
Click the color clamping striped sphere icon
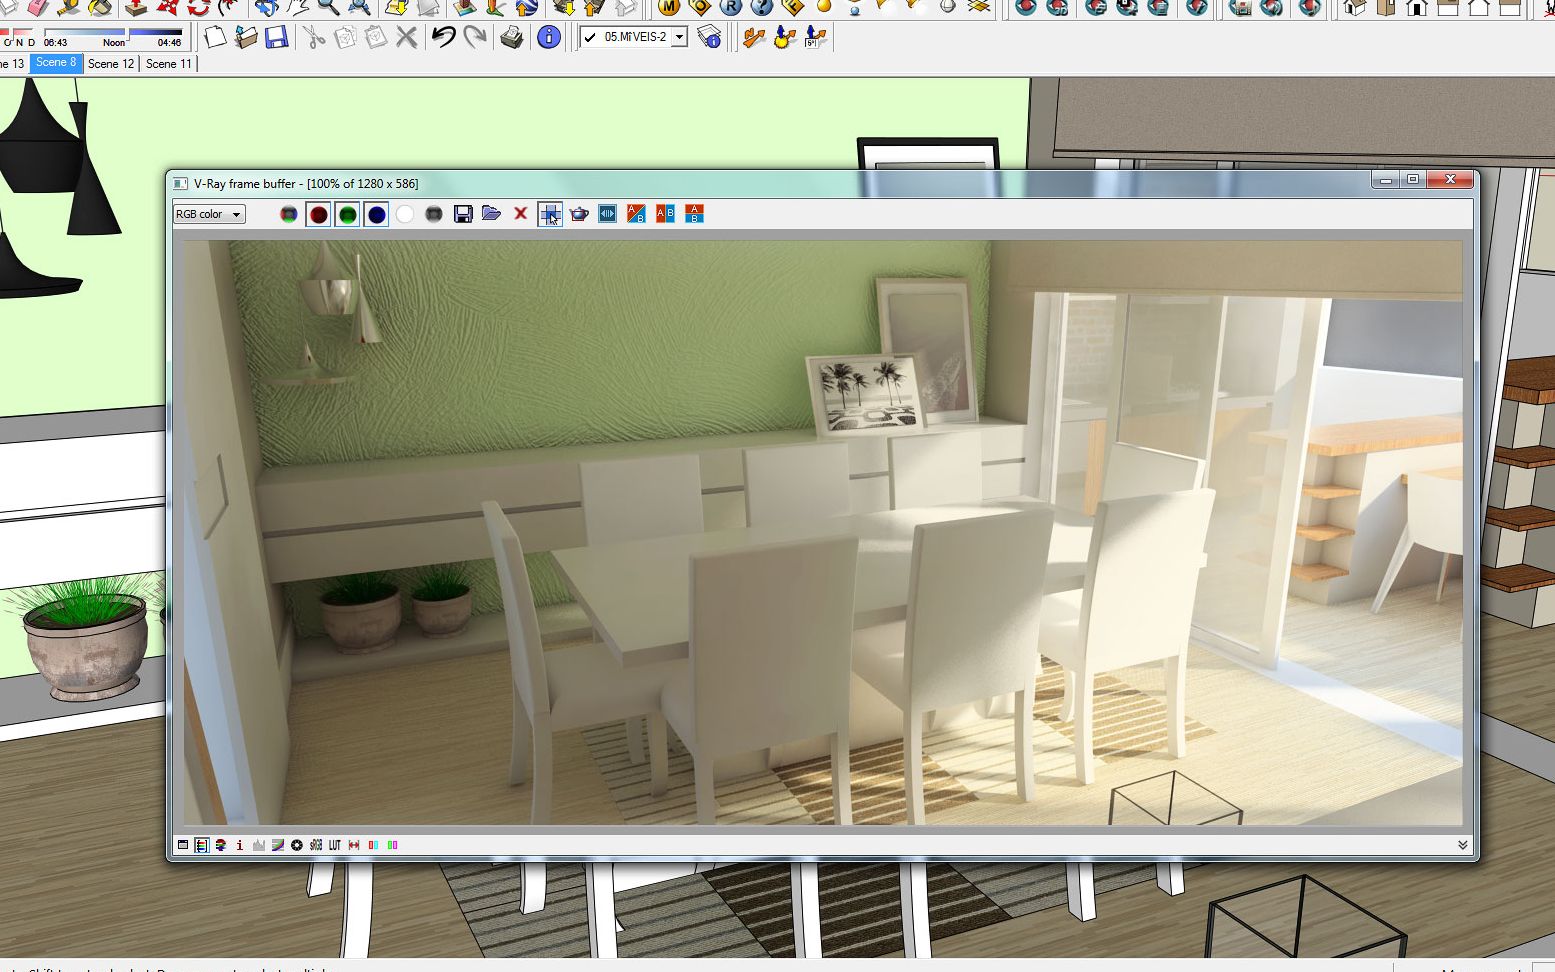[220, 845]
